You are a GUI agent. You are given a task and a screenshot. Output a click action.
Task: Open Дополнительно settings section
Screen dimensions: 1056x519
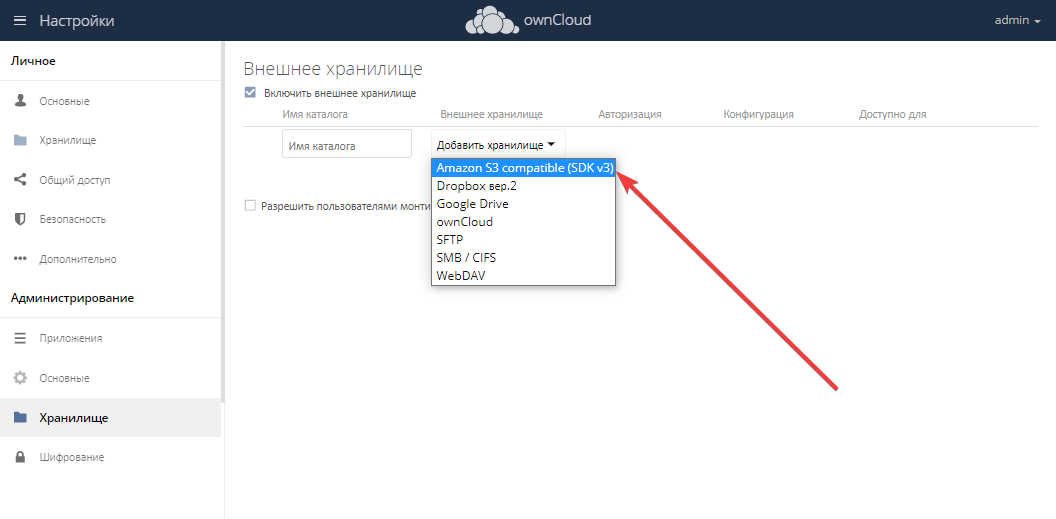110,258
